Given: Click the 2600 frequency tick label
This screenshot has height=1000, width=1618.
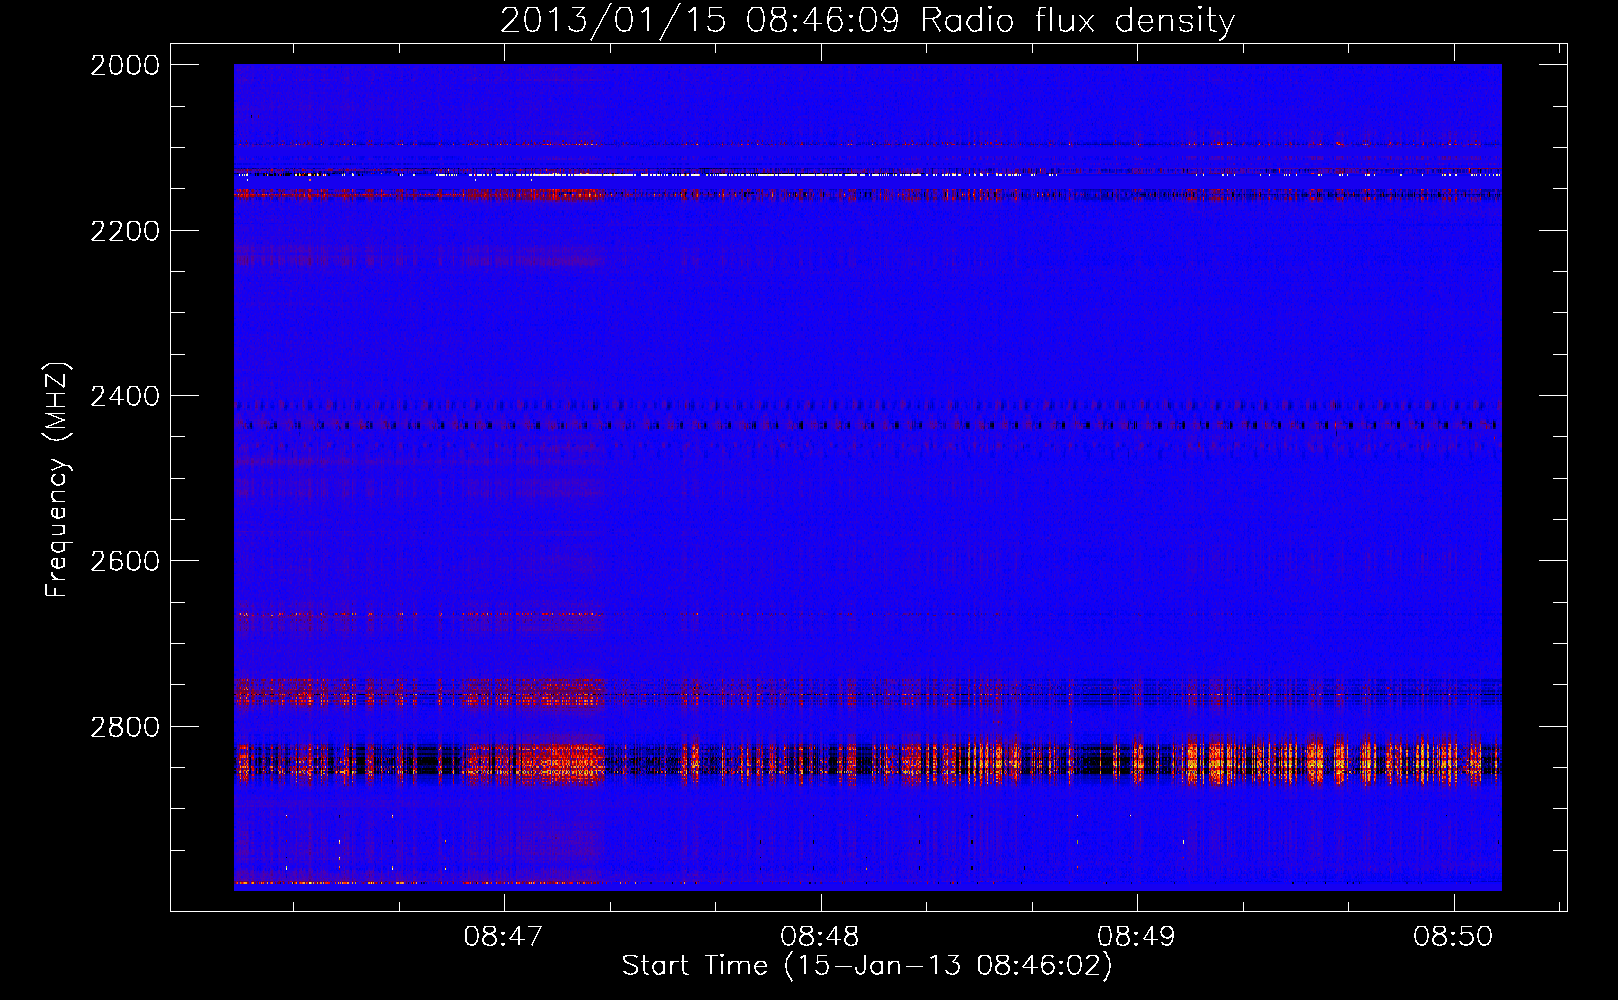Looking at the screenshot, I should [125, 561].
